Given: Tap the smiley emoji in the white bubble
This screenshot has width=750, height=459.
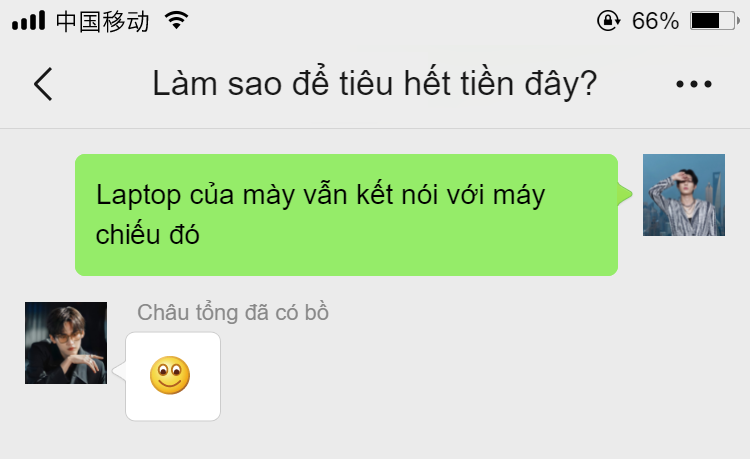Looking at the screenshot, I should [x=170, y=375].
